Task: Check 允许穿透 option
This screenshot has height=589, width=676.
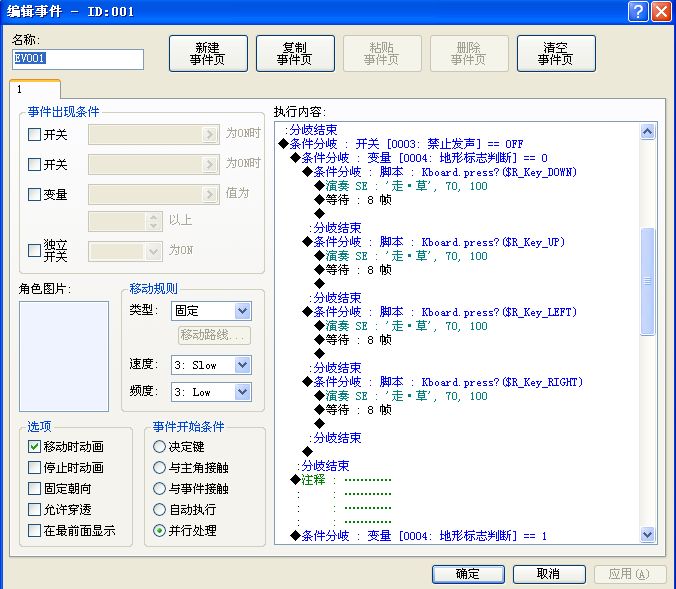Action: tap(34, 510)
